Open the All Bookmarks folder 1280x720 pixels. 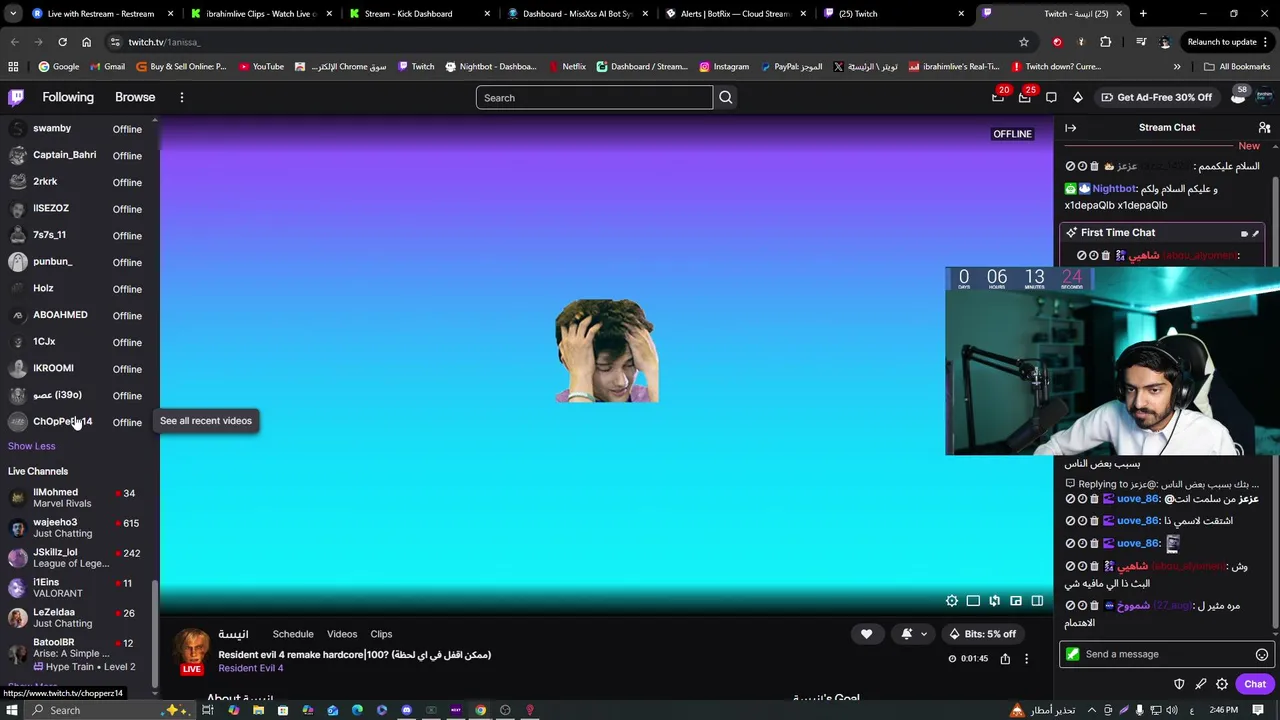[1237, 67]
